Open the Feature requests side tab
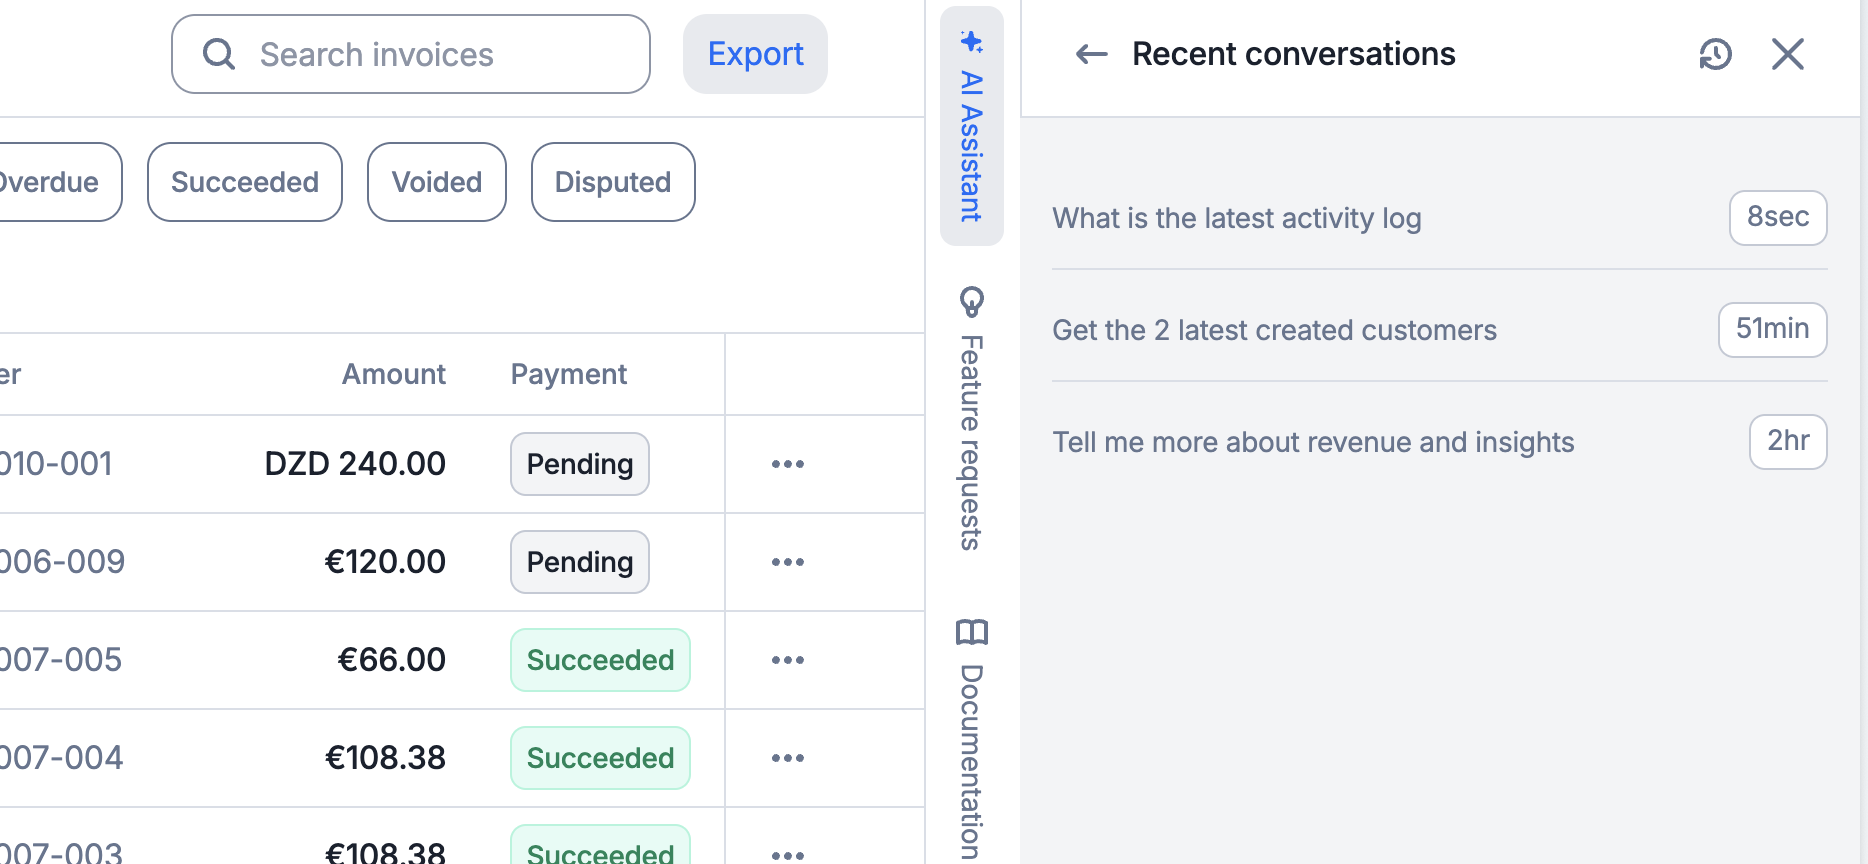Viewport: 1868px width, 864px height. tap(971, 418)
